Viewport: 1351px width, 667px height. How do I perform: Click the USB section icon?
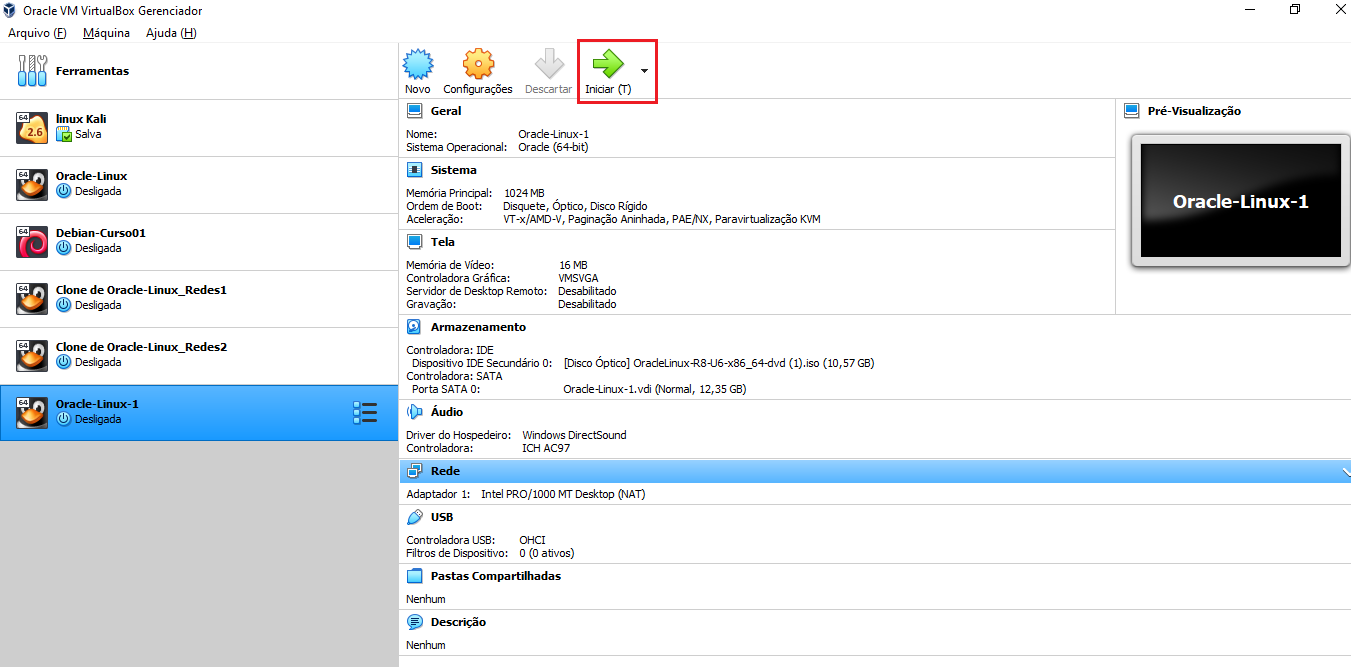(415, 517)
